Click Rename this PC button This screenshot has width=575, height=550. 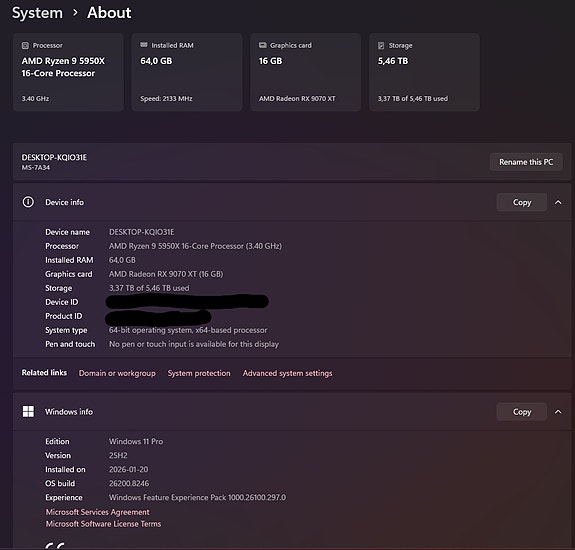coord(526,162)
